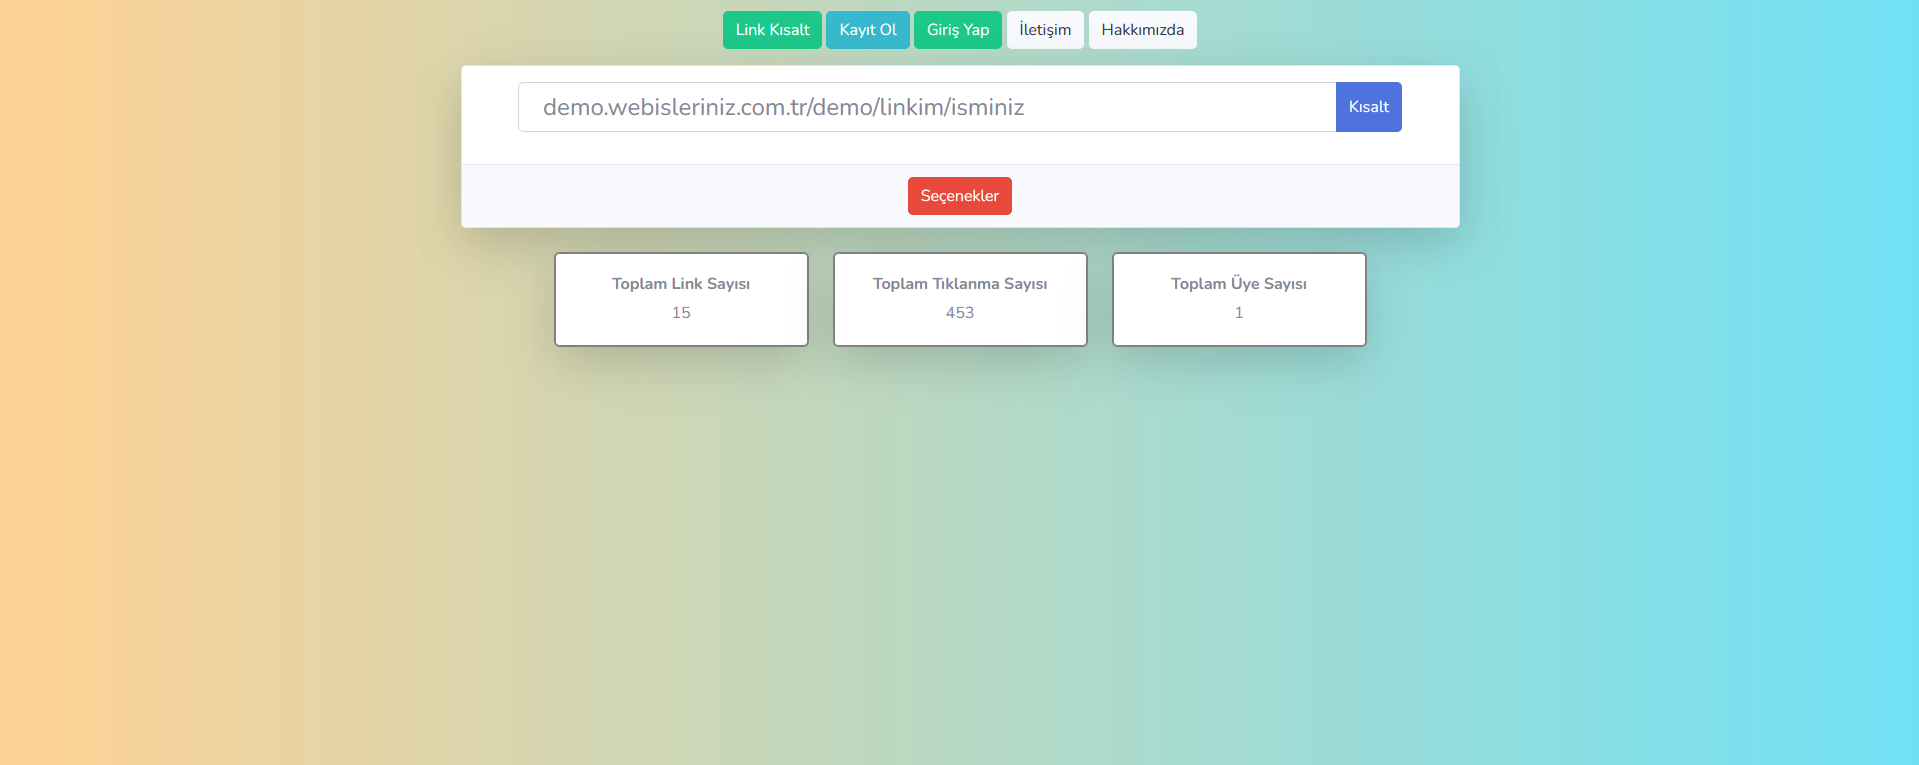The width and height of the screenshot is (1919, 765).
Task: Select the link count value 15
Action: (x=681, y=313)
